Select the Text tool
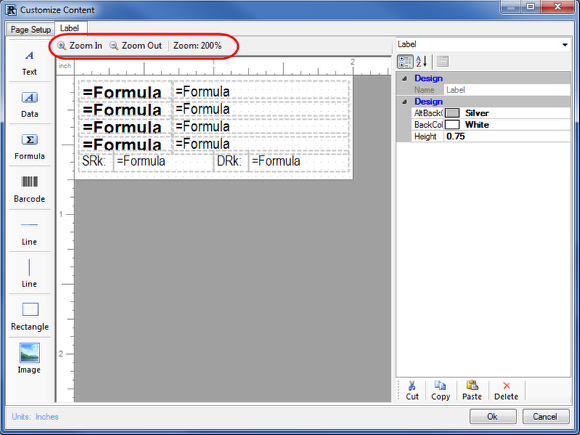 click(x=29, y=62)
